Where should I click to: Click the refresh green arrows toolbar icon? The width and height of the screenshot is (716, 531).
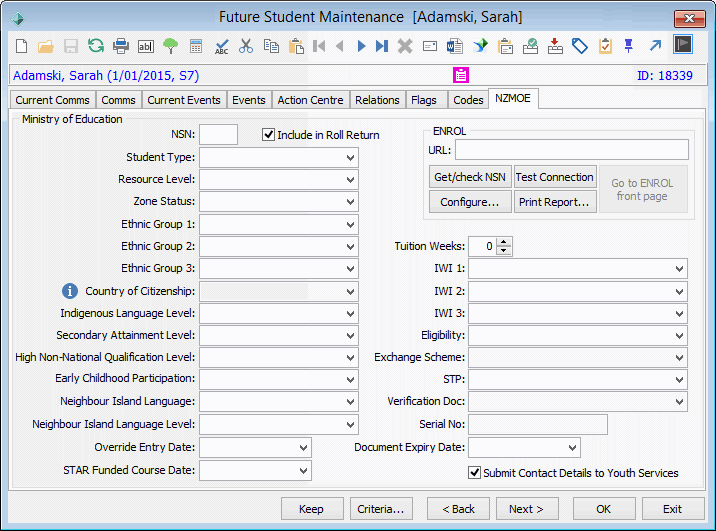(96, 46)
